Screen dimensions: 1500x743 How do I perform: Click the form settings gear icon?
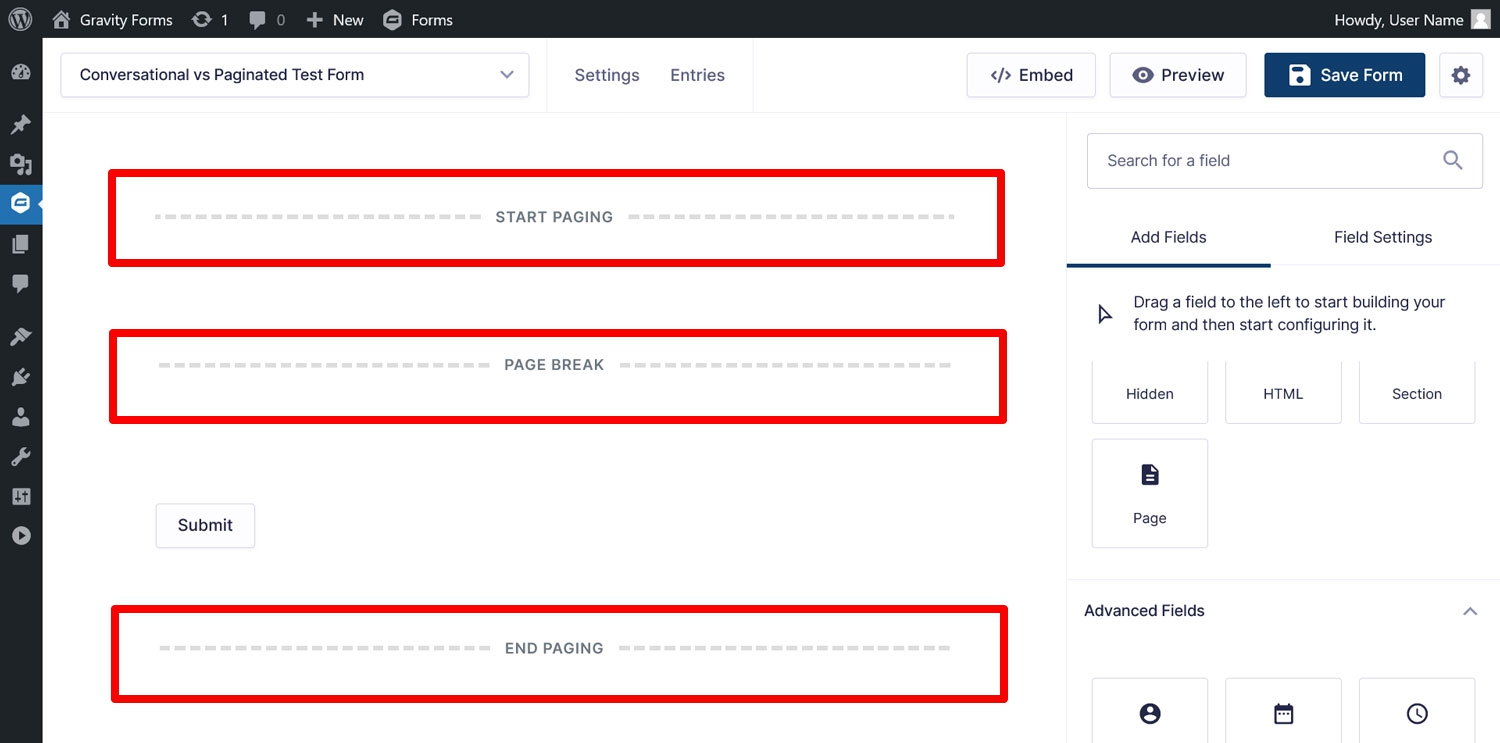(x=1461, y=75)
